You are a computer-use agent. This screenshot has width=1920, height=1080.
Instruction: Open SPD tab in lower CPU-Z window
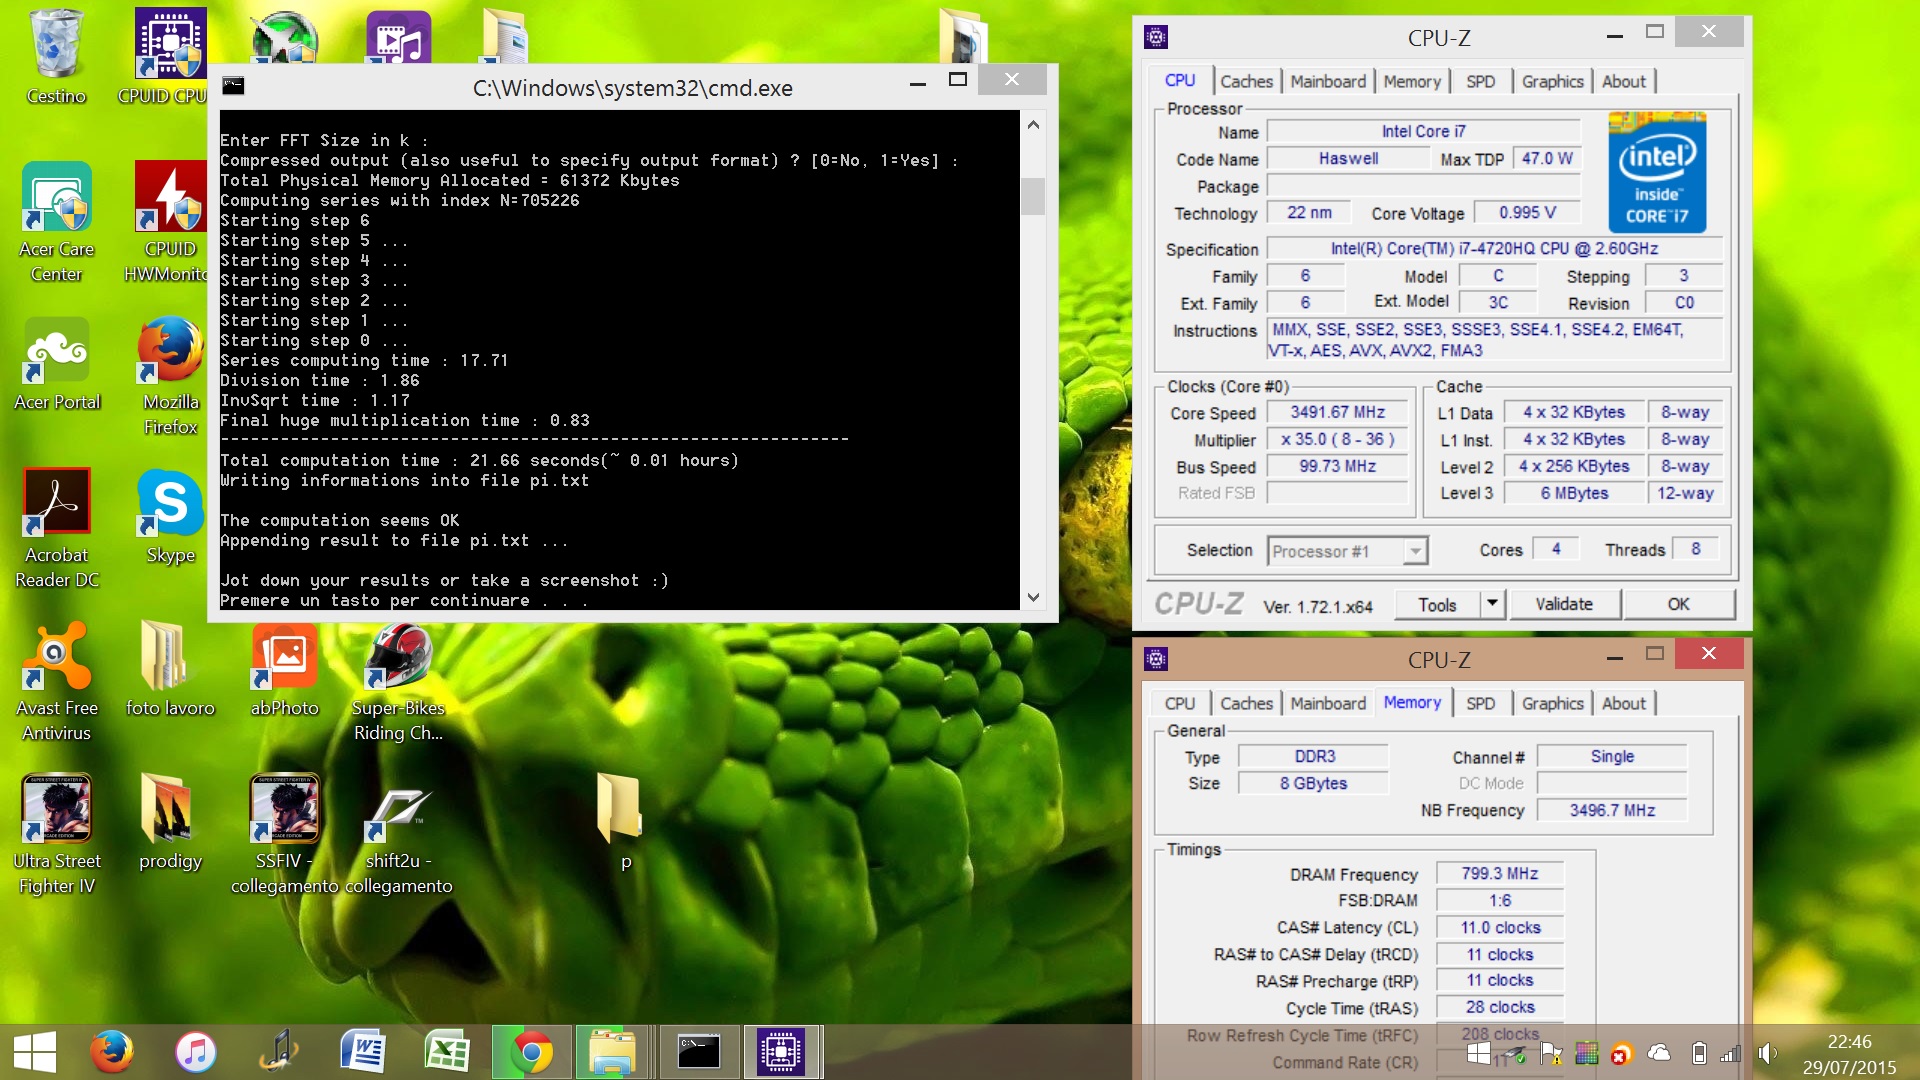pyautogui.click(x=1480, y=704)
